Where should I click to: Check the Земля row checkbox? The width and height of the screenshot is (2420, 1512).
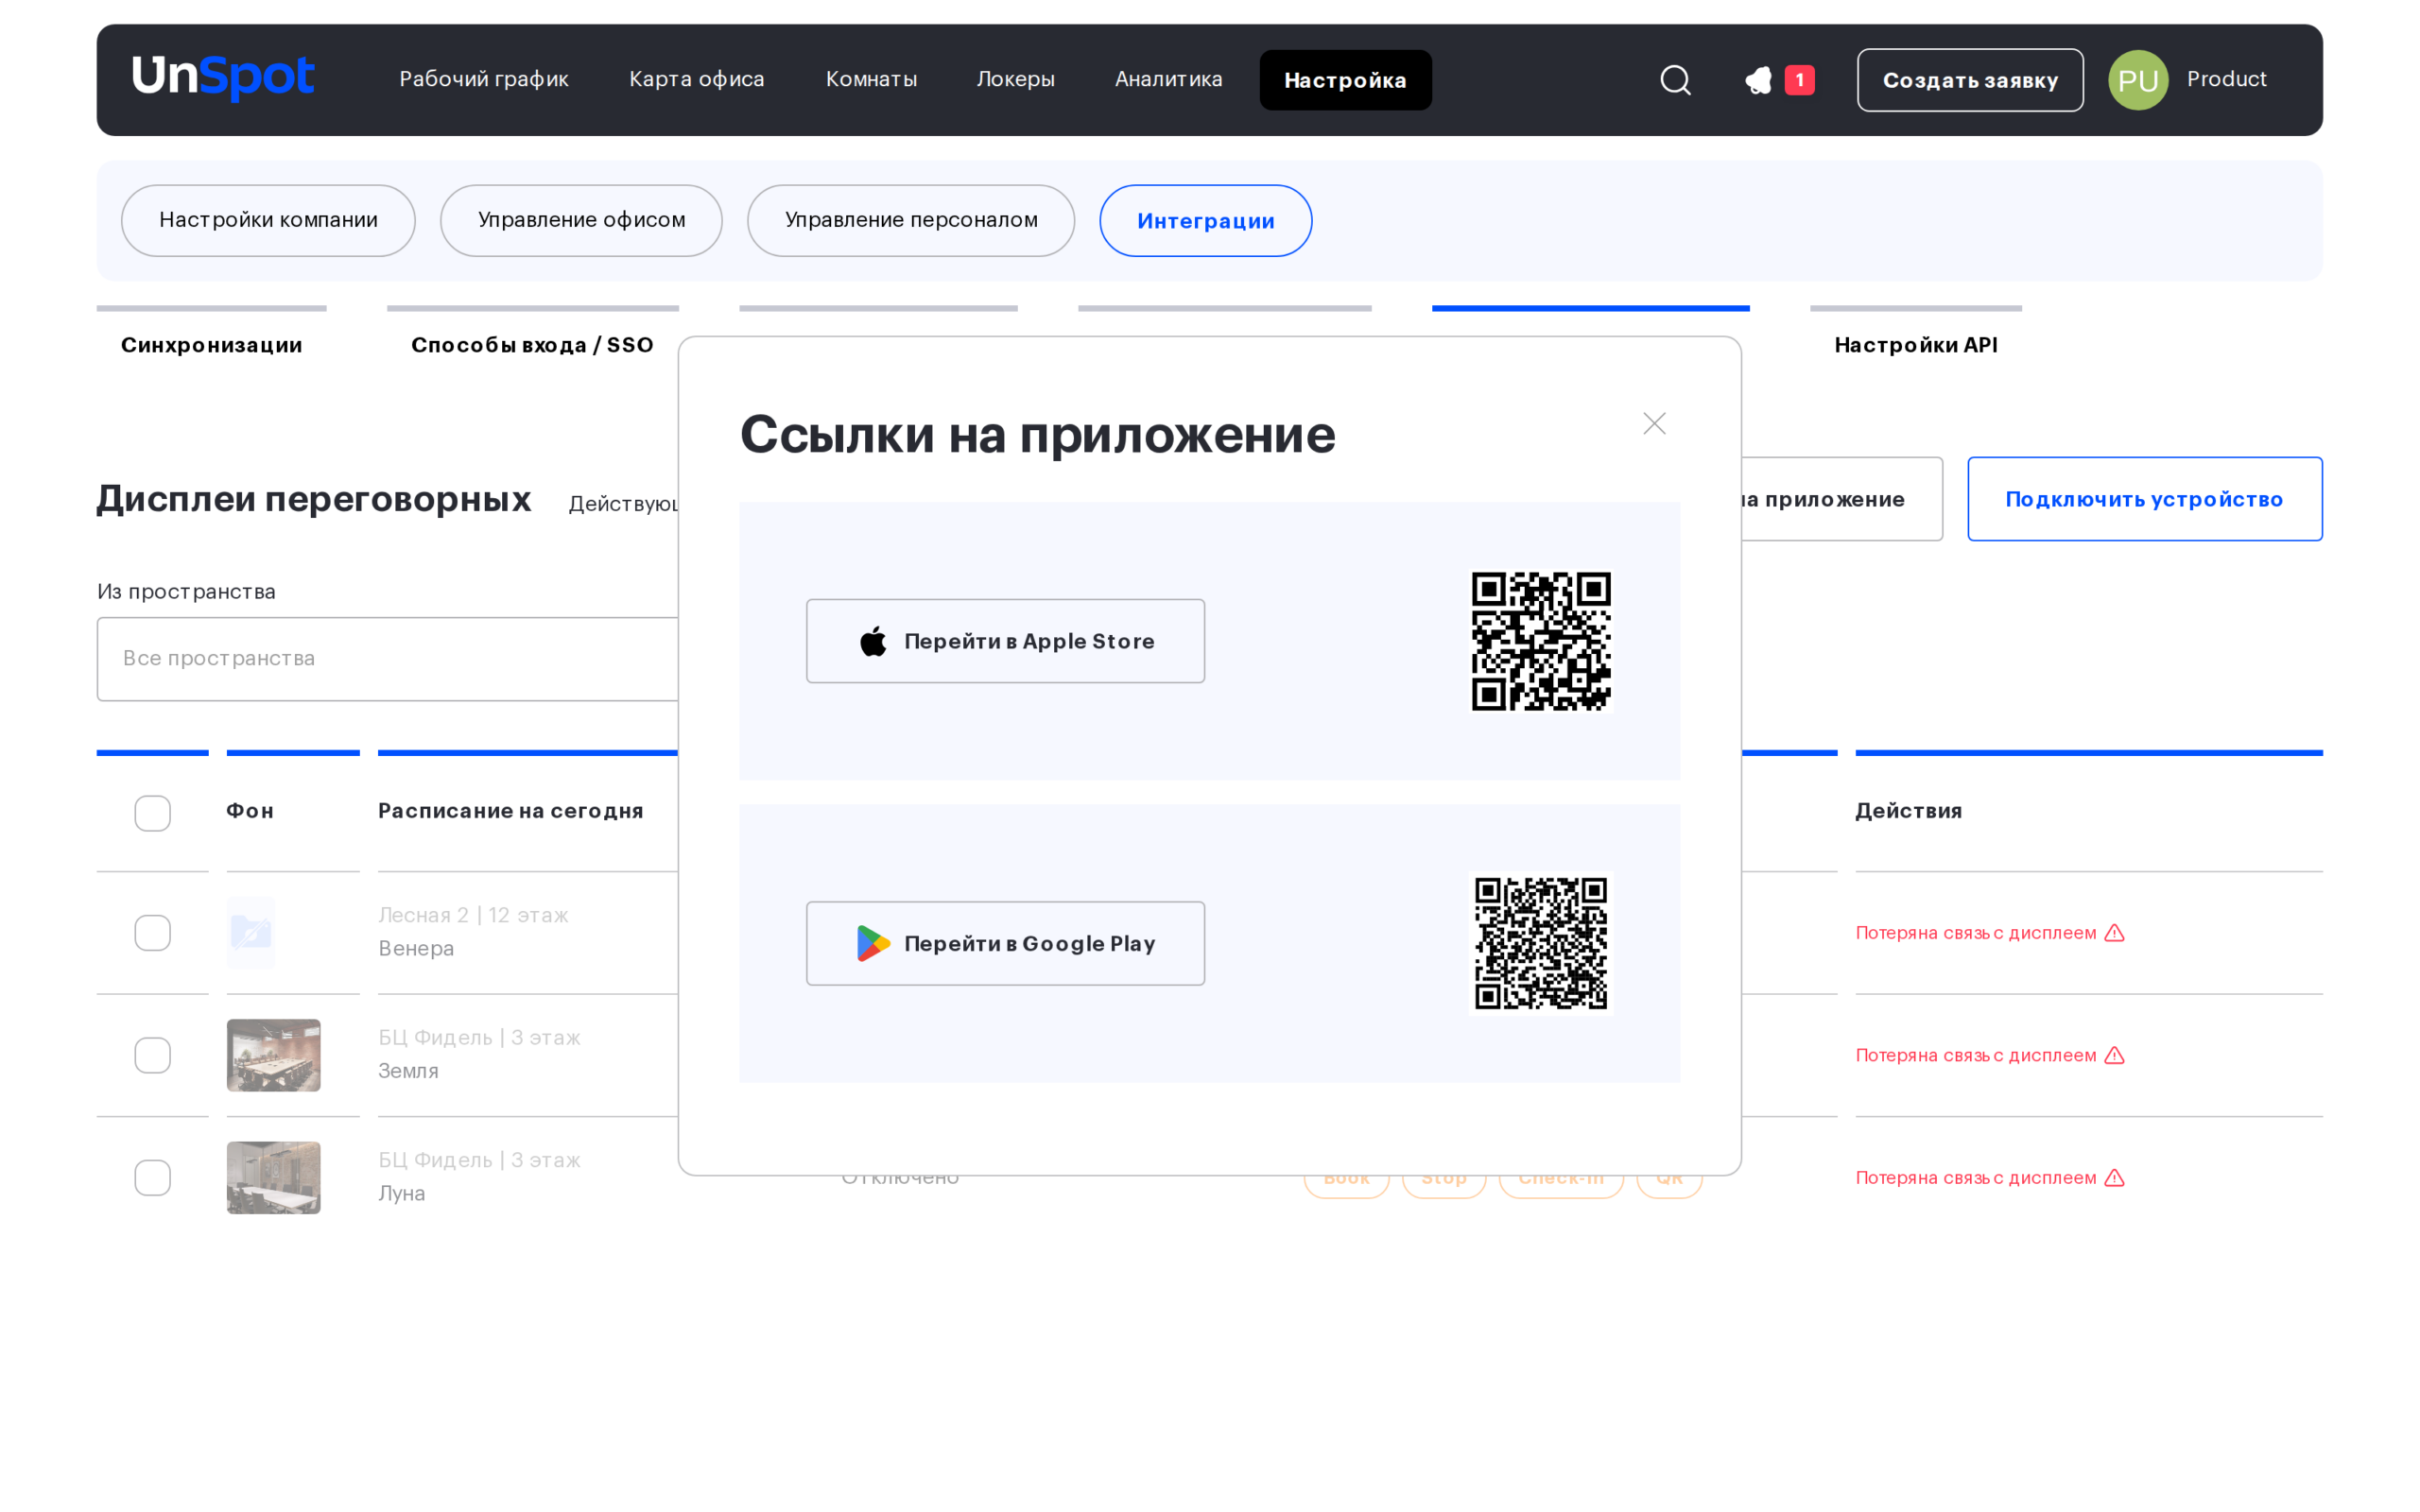click(153, 1055)
